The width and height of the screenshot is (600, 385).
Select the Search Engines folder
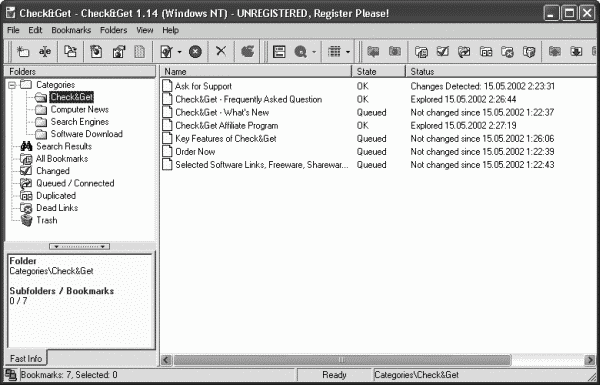click(80, 122)
